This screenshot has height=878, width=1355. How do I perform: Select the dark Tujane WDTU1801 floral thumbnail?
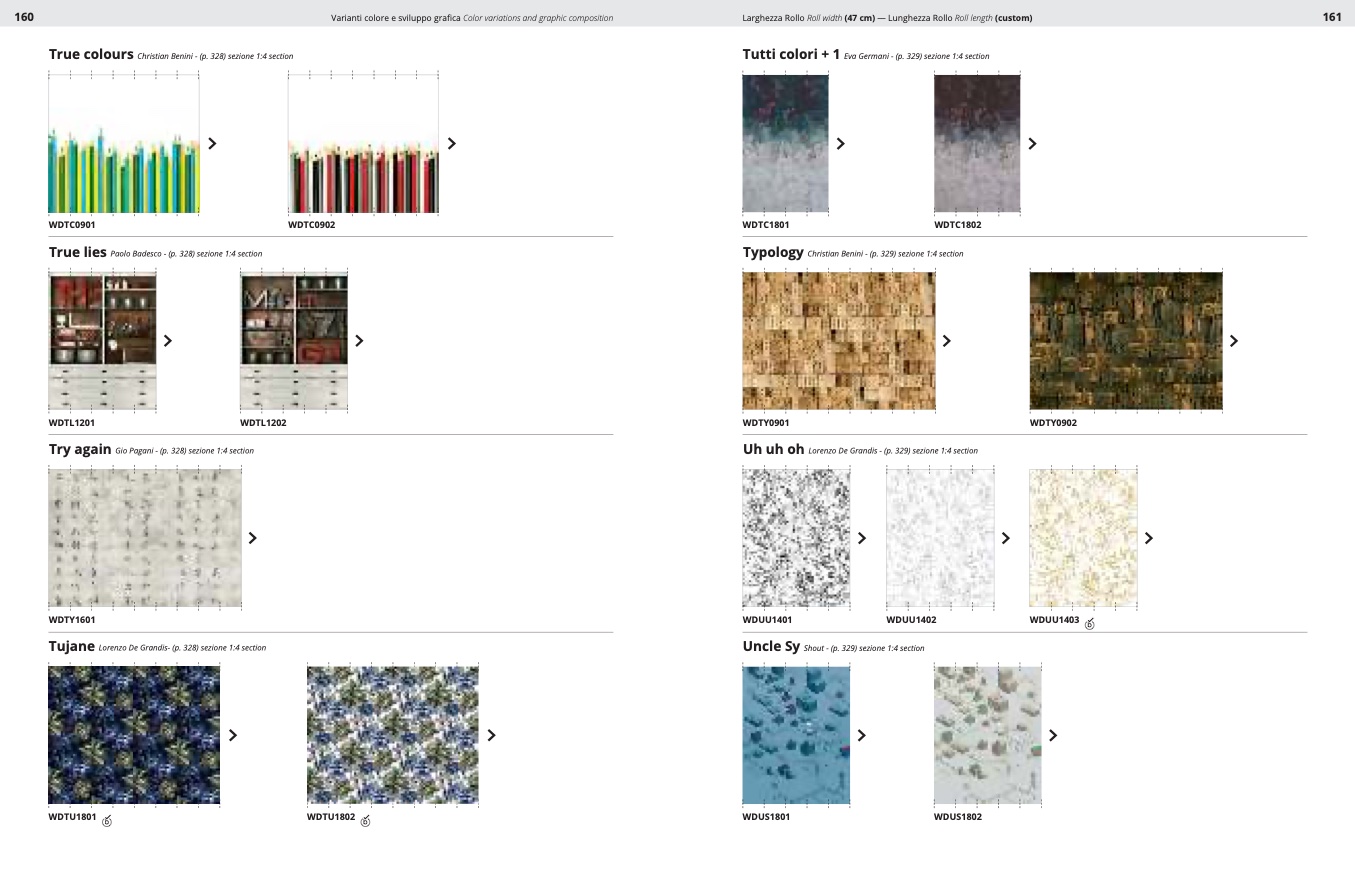(x=134, y=736)
